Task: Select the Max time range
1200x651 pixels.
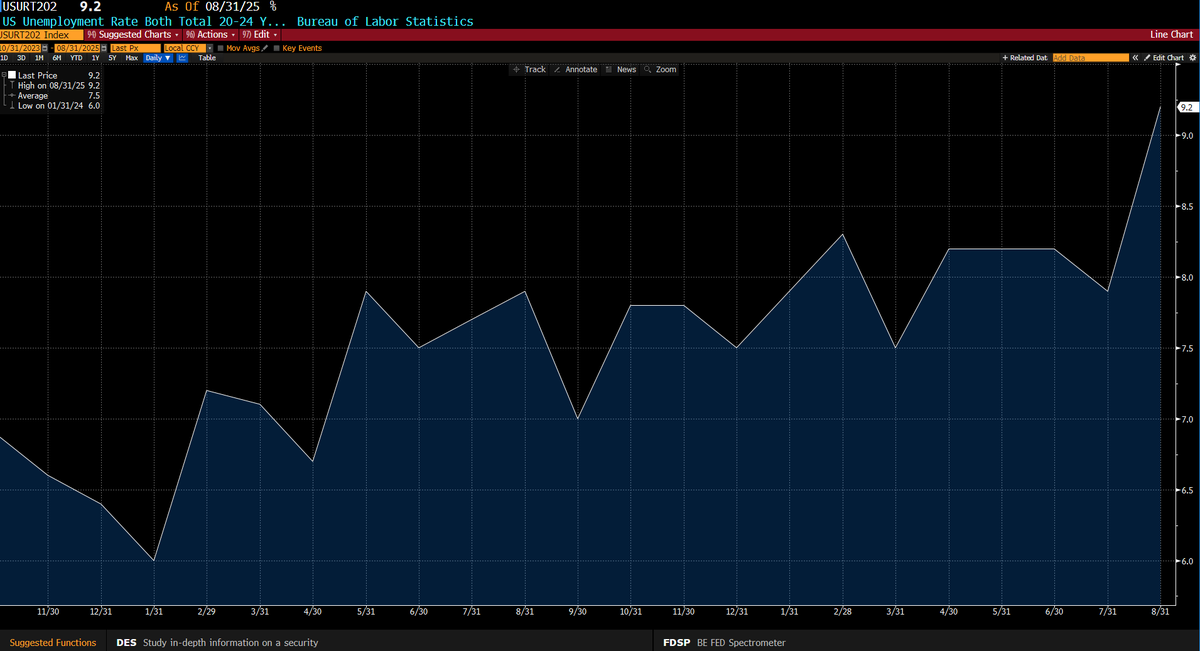Action: (131, 58)
